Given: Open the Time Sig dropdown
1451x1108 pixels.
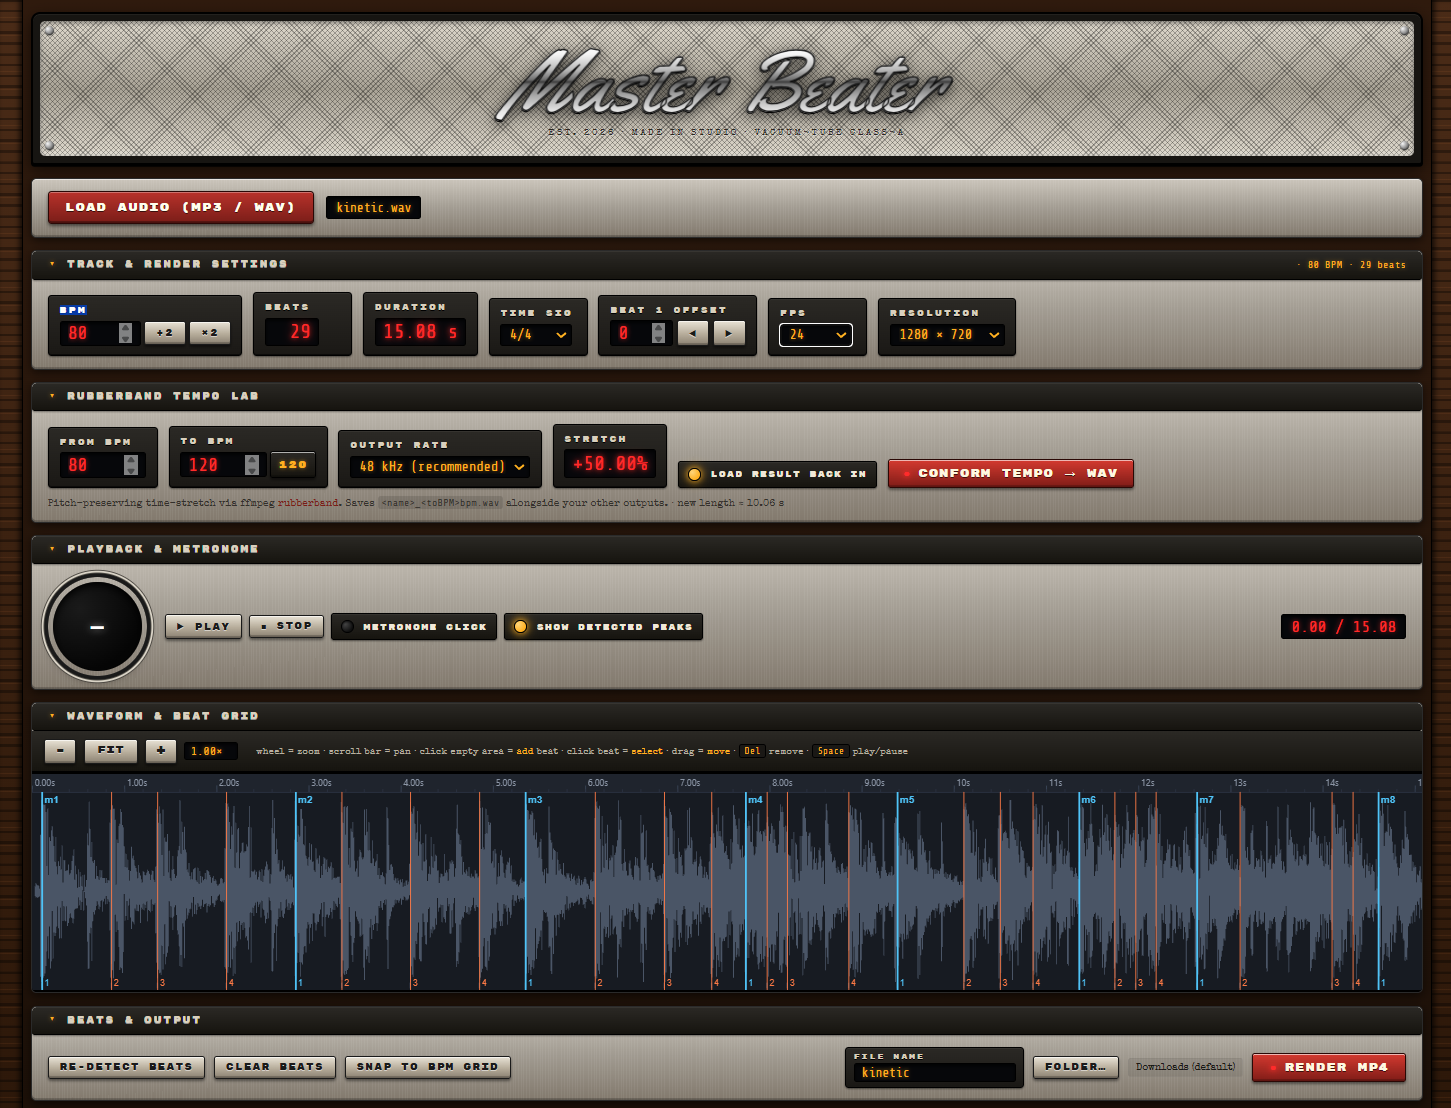Looking at the screenshot, I should (536, 335).
